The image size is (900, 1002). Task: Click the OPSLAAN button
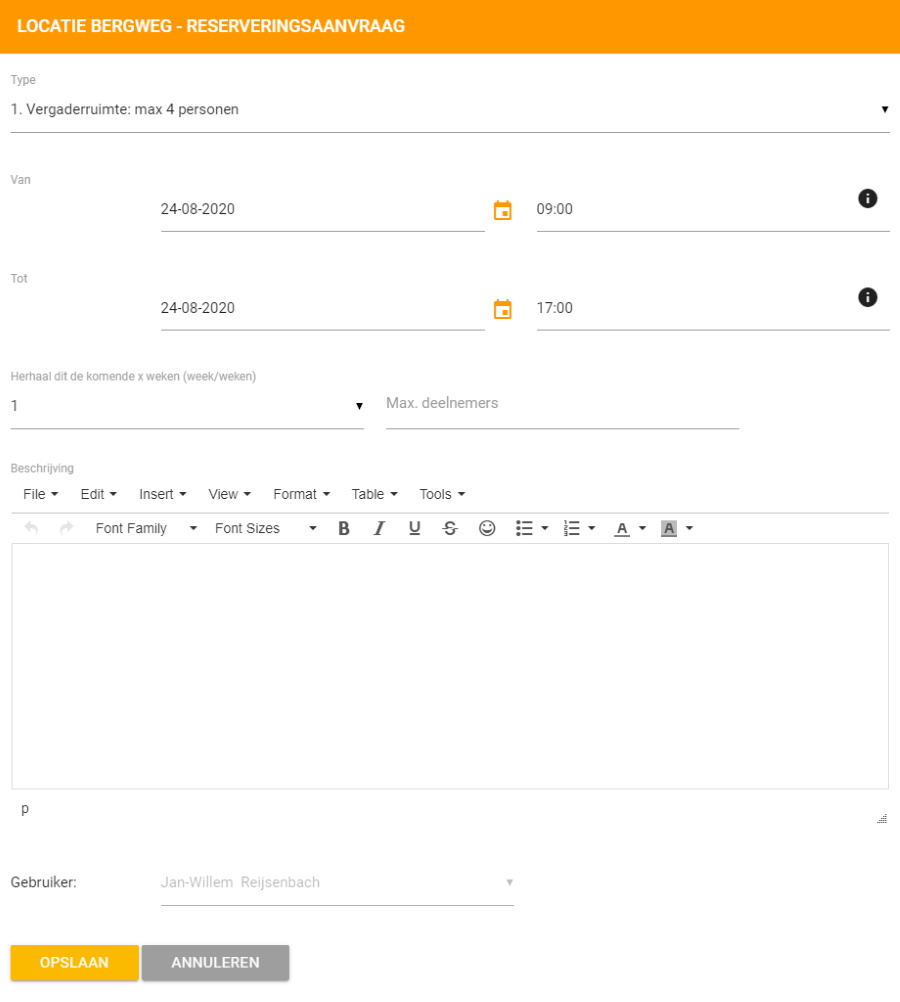74,963
